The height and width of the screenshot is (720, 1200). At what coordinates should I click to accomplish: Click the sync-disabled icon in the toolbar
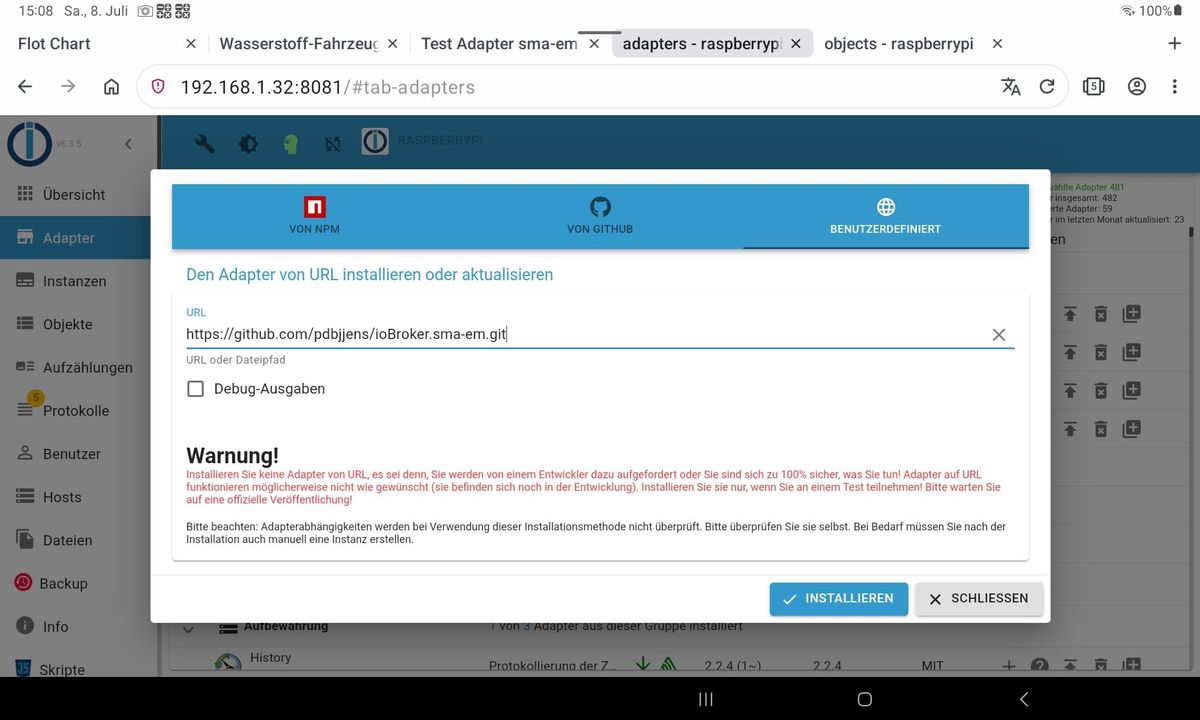pyautogui.click(x=333, y=144)
